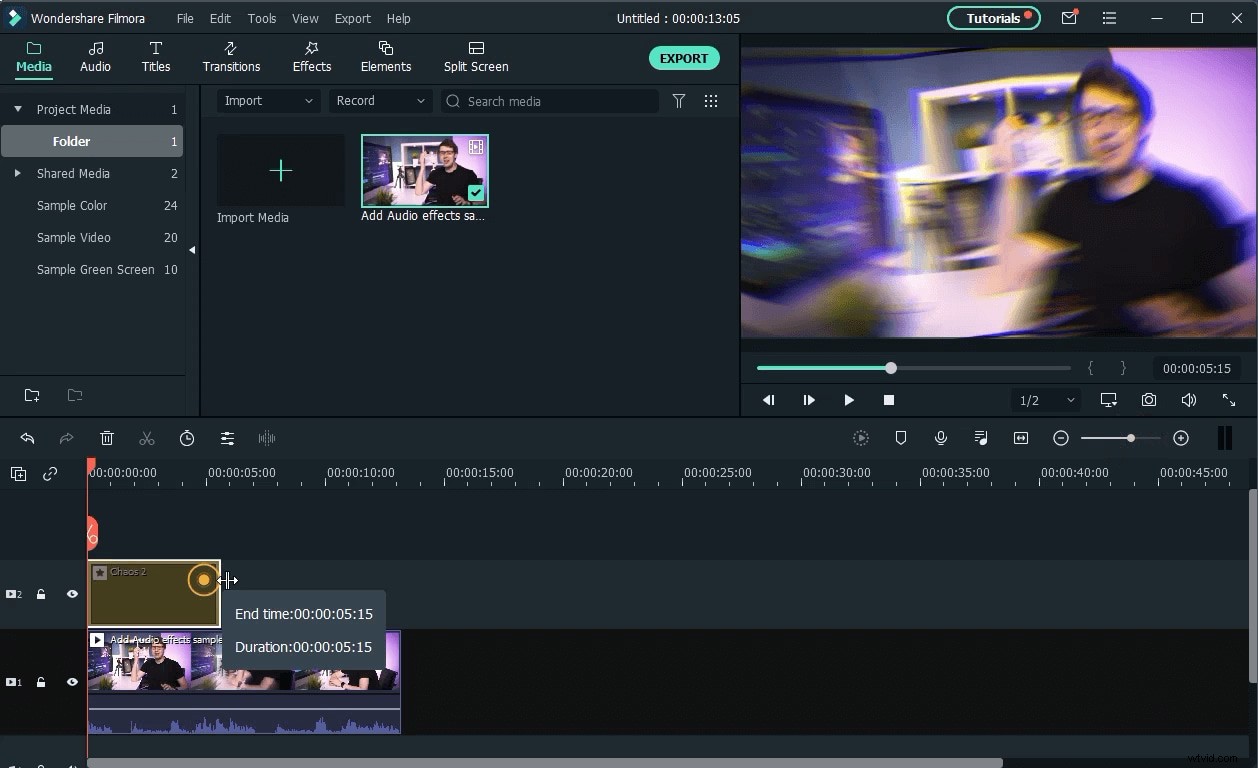Click the Delete trash icon on timeline toolbar
Viewport: 1258px width, 768px height.
tap(107, 438)
